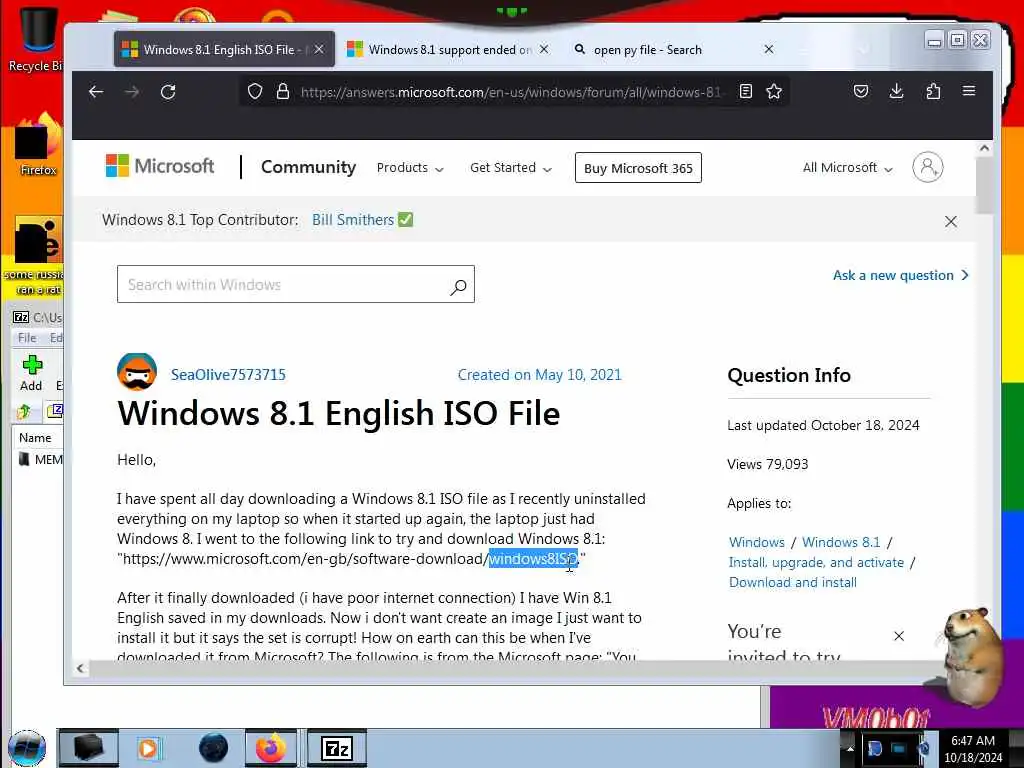Close the open py file search tab

tap(769, 50)
